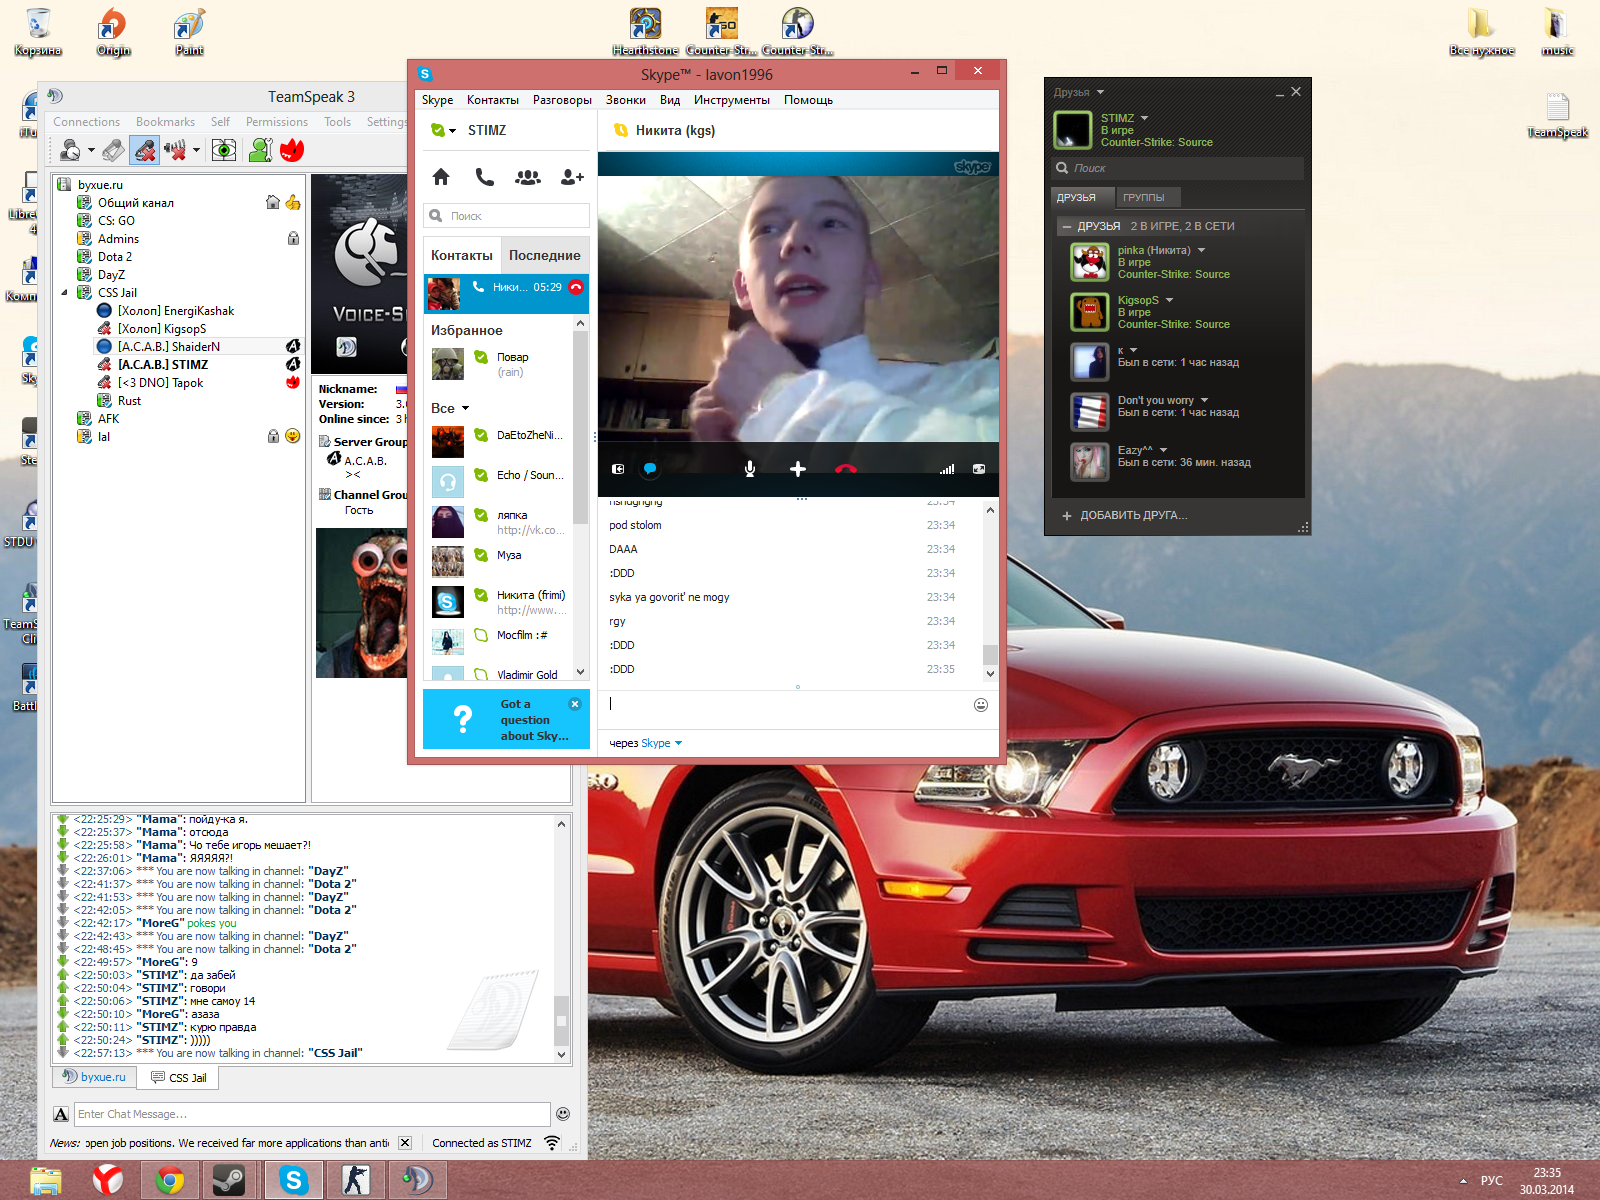Screen dimensions: 1600x1200
Task: Select user [A.C.A.B.] ShaiderN in TeamSpeak
Action: pyautogui.click(x=168, y=347)
